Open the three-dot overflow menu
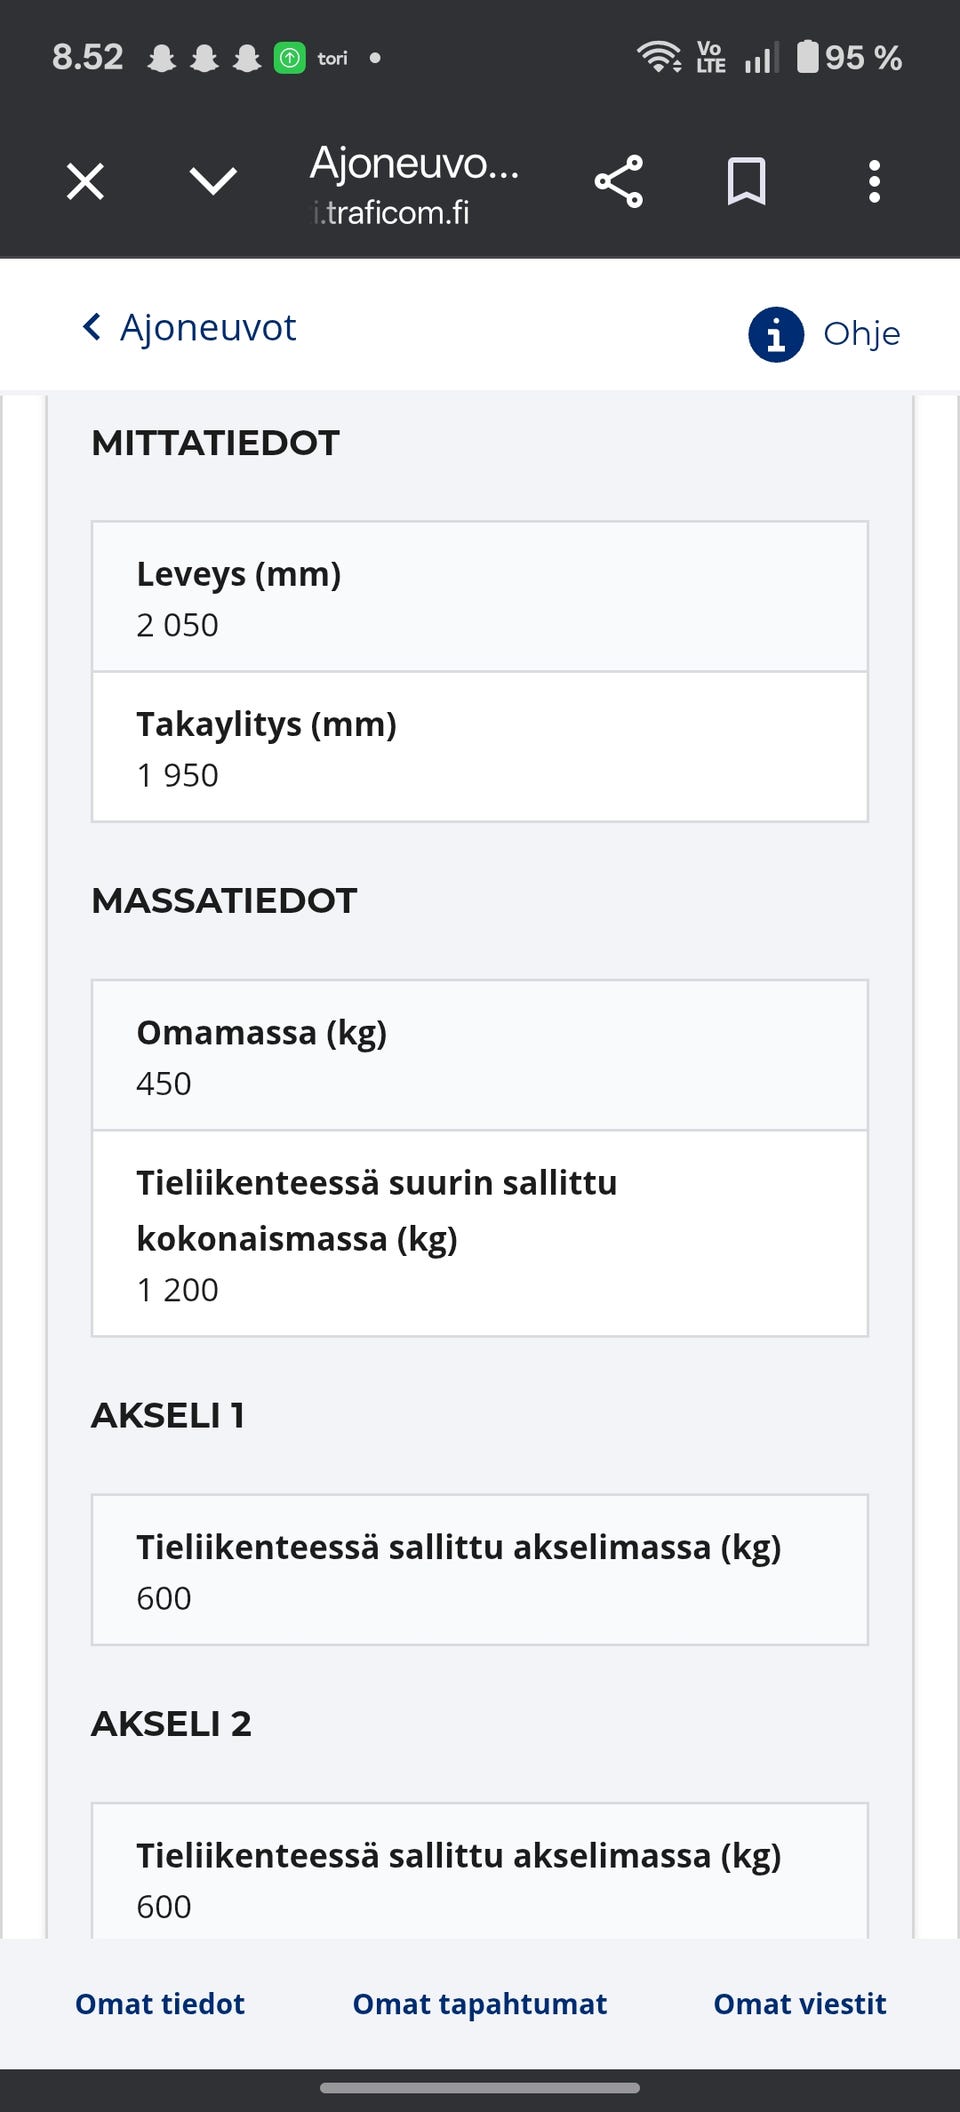The width and height of the screenshot is (960, 2112). (873, 180)
